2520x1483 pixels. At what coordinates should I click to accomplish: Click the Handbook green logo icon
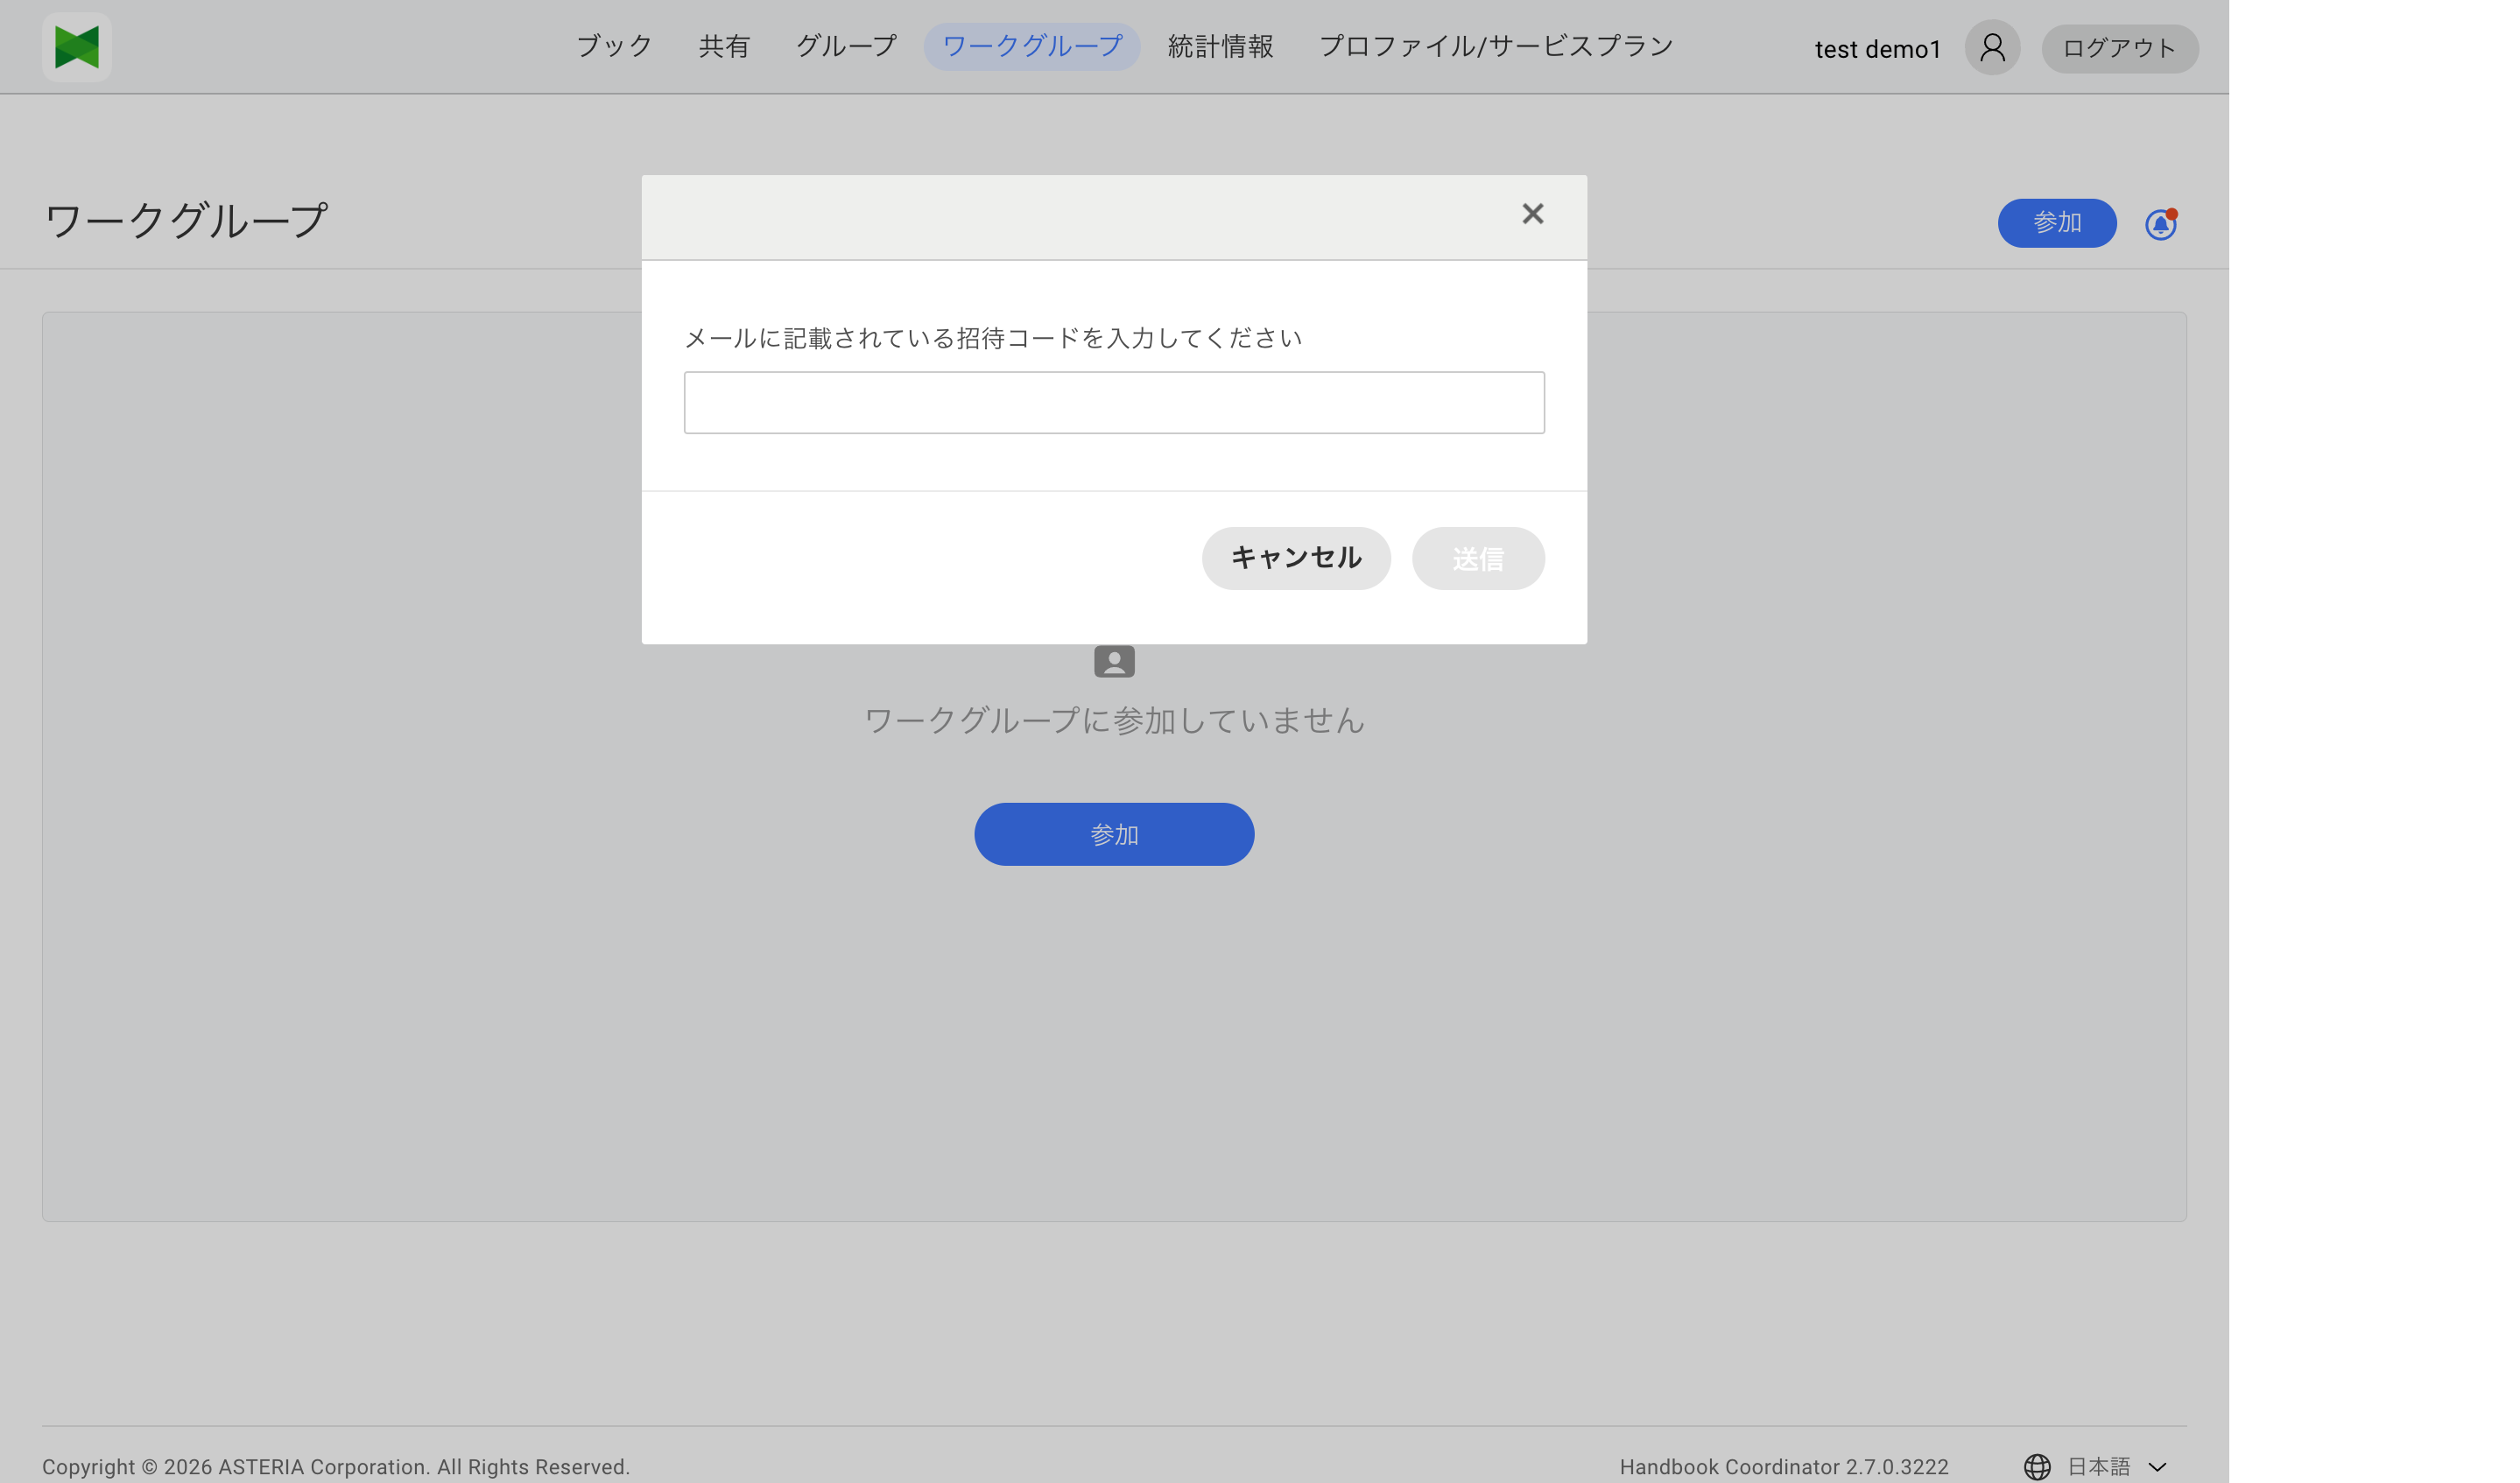pos(77,47)
